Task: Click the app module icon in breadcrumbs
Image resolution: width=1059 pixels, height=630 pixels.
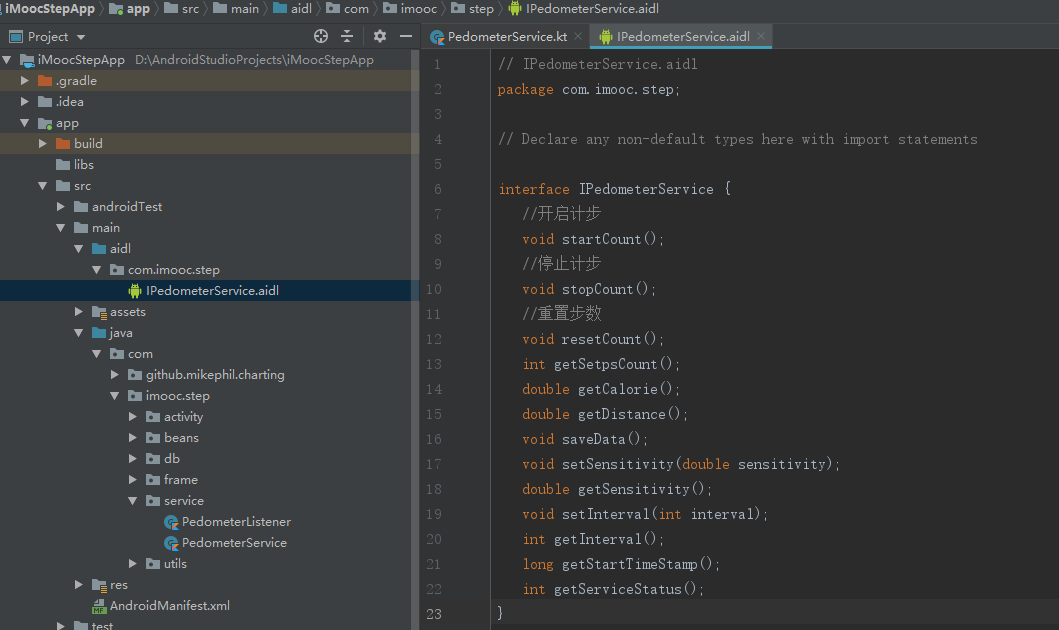Action: [118, 8]
